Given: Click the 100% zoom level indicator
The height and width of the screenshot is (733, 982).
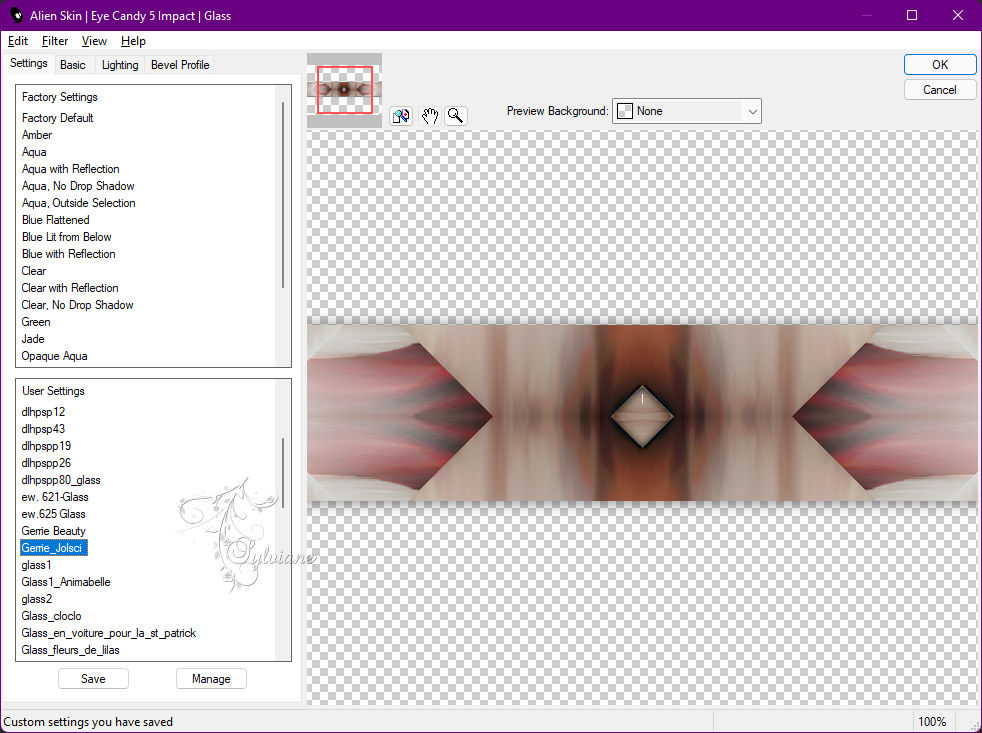Looking at the screenshot, I should click(x=932, y=722).
